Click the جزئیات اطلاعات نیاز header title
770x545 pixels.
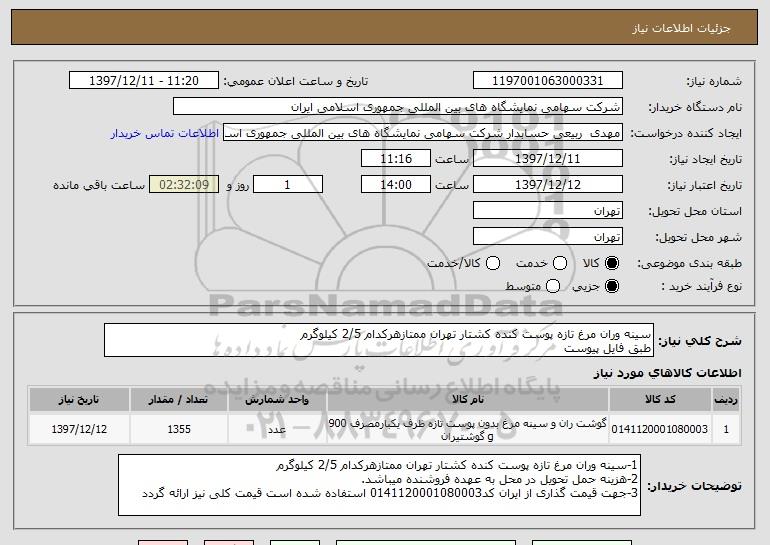(681, 28)
